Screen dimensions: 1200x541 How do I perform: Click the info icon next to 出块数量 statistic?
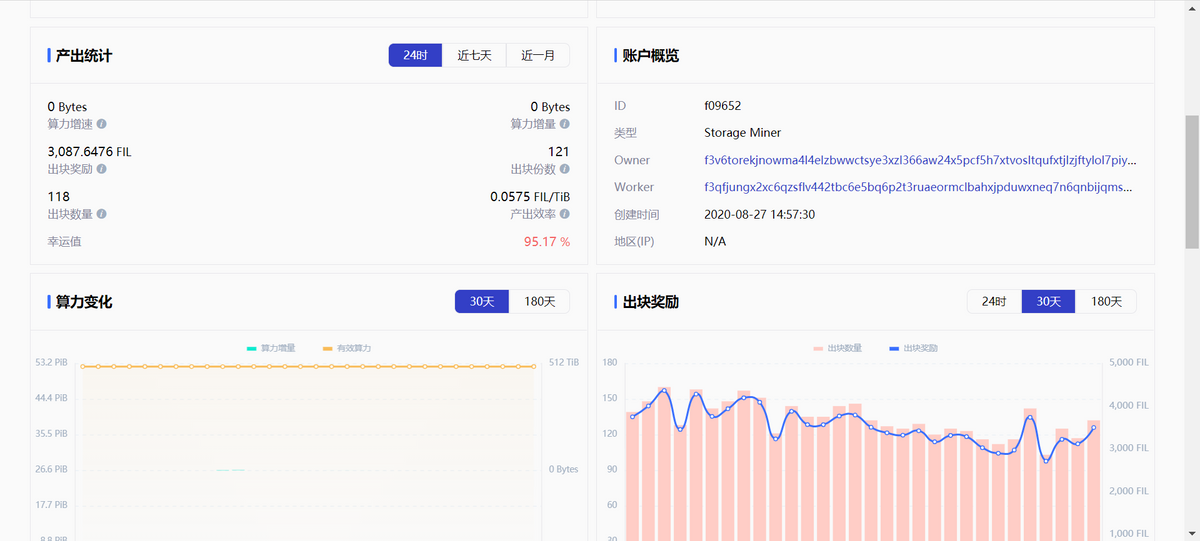coord(102,214)
